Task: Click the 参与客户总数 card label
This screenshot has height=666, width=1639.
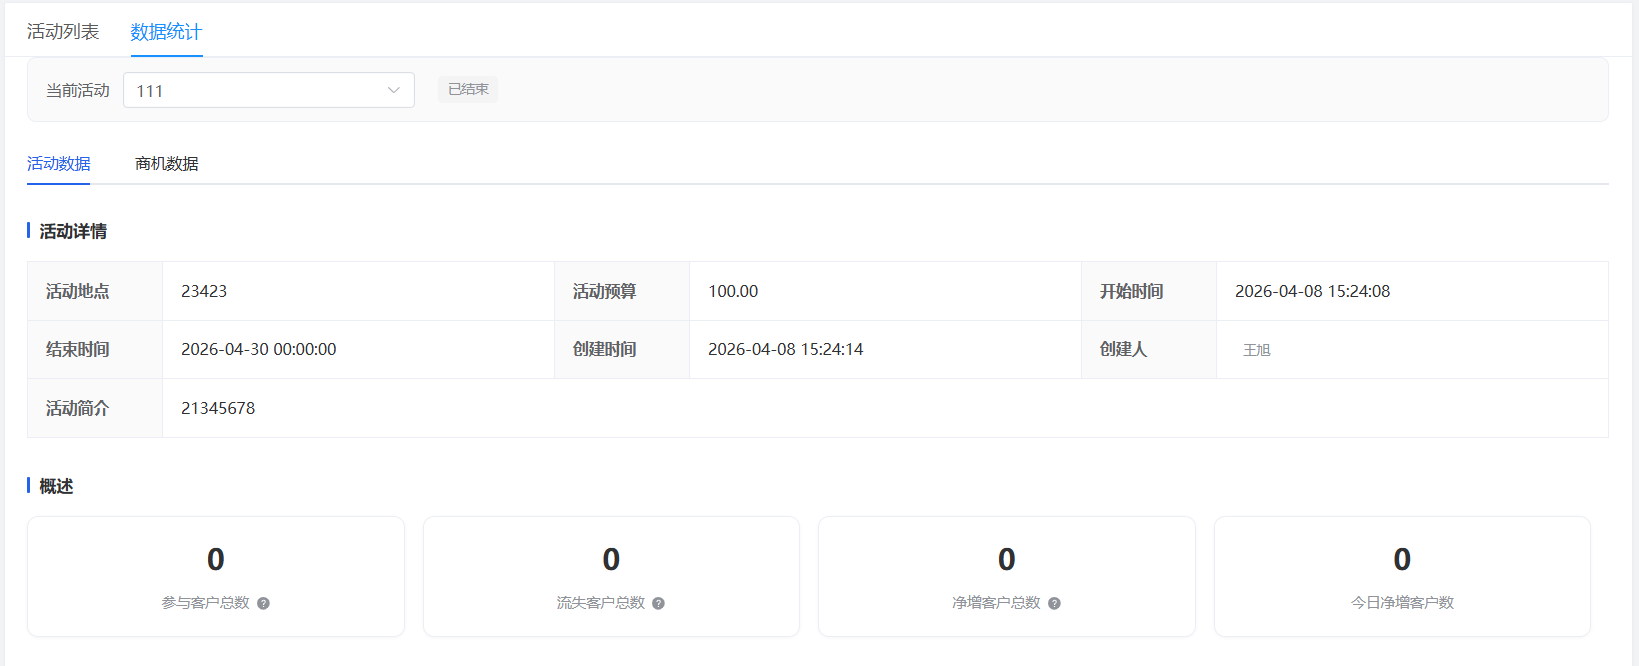Action: tap(205, 603)
